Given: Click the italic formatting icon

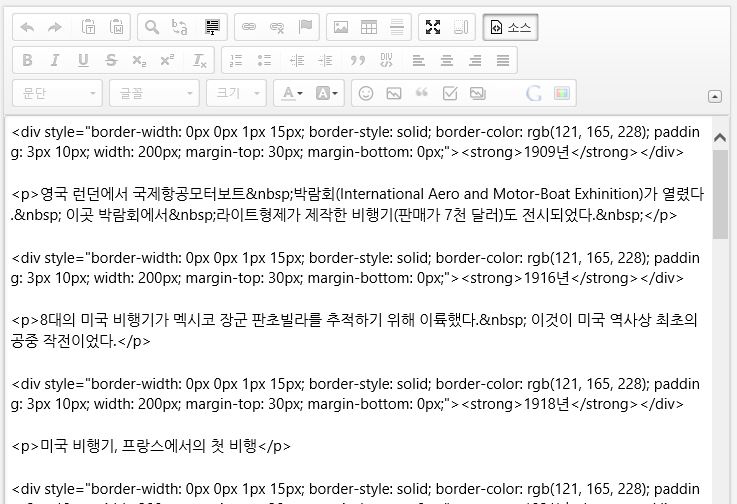Looking at the screenshot, I should [55, 60].
